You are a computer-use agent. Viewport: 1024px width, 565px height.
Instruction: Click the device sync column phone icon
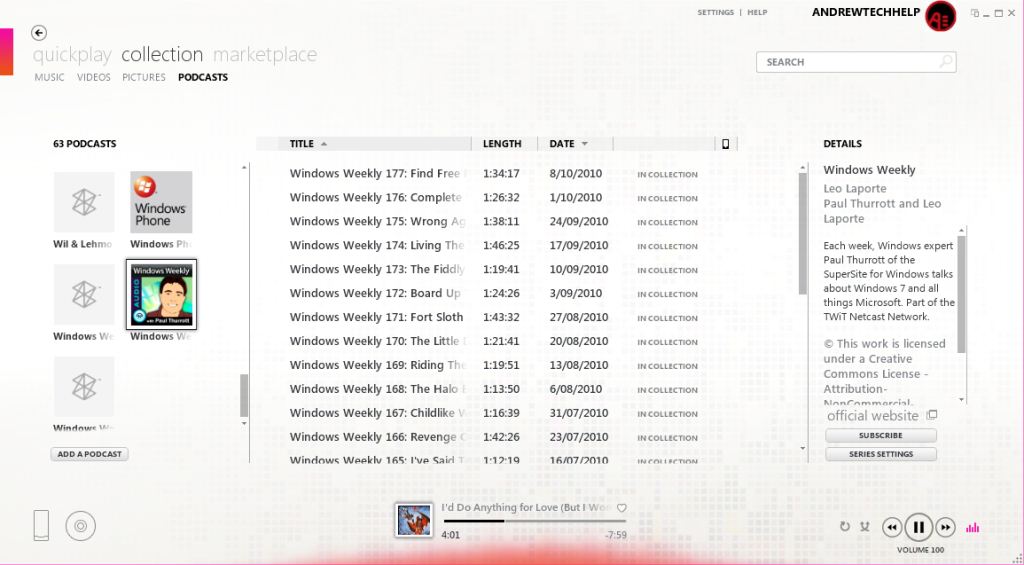pos(726,144)
